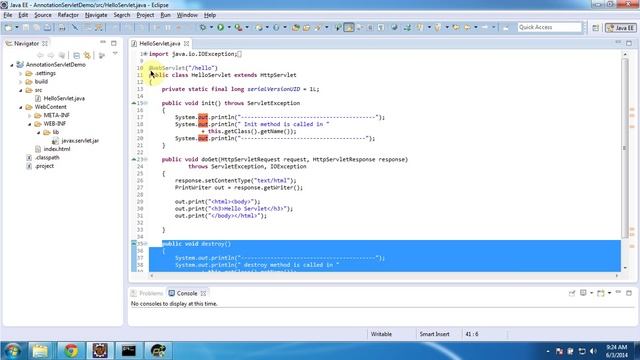
Task: Expand the .settings folder
Action: point(21,73)
